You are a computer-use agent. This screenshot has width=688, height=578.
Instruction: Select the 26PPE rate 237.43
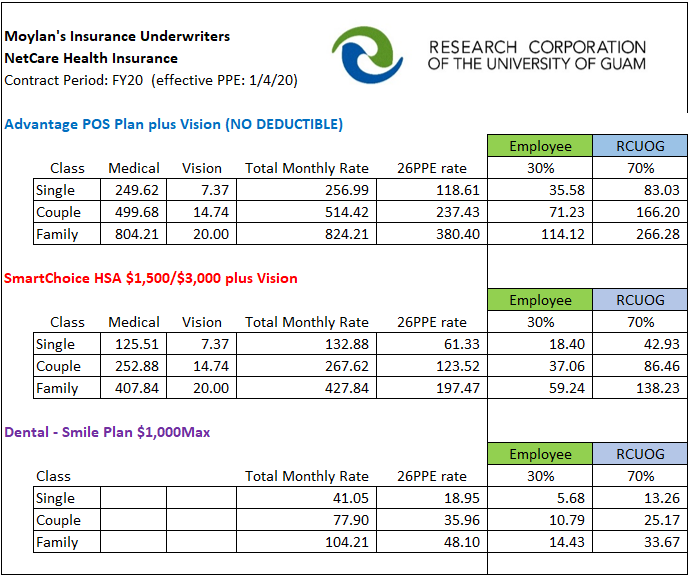pos(432,212)
